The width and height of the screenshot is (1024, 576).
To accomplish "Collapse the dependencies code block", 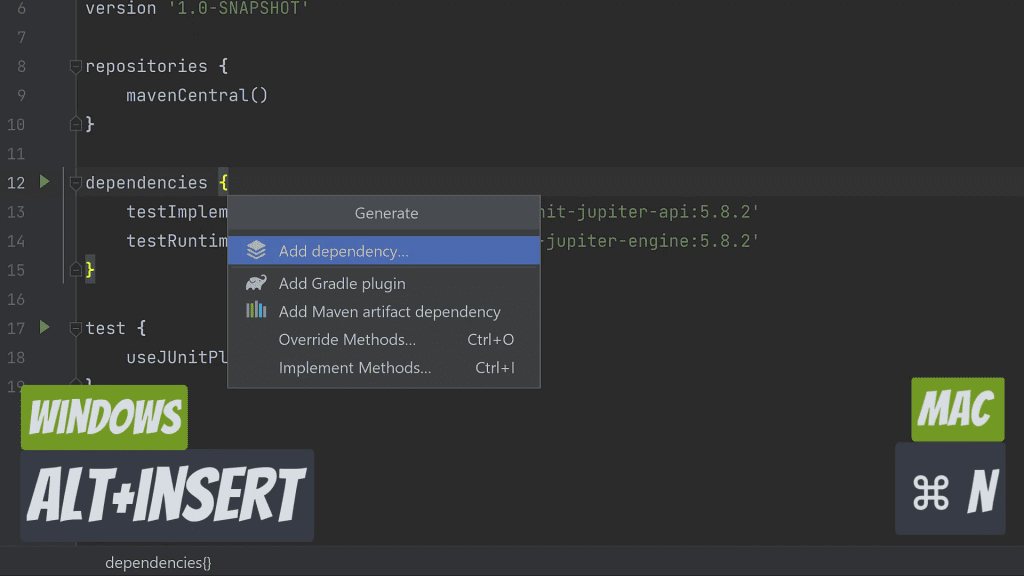I will [x=75, y=182].
